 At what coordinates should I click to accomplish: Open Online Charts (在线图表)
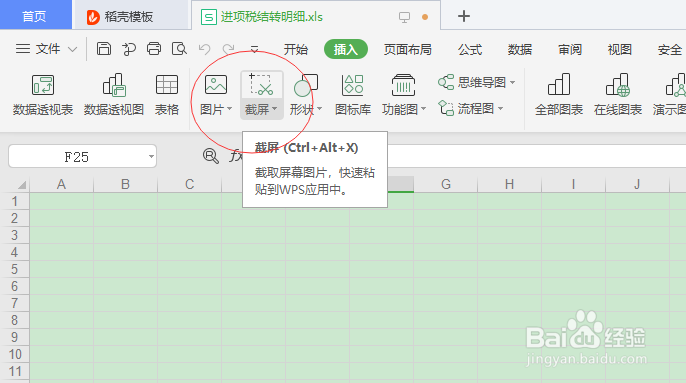pos(618,95)
